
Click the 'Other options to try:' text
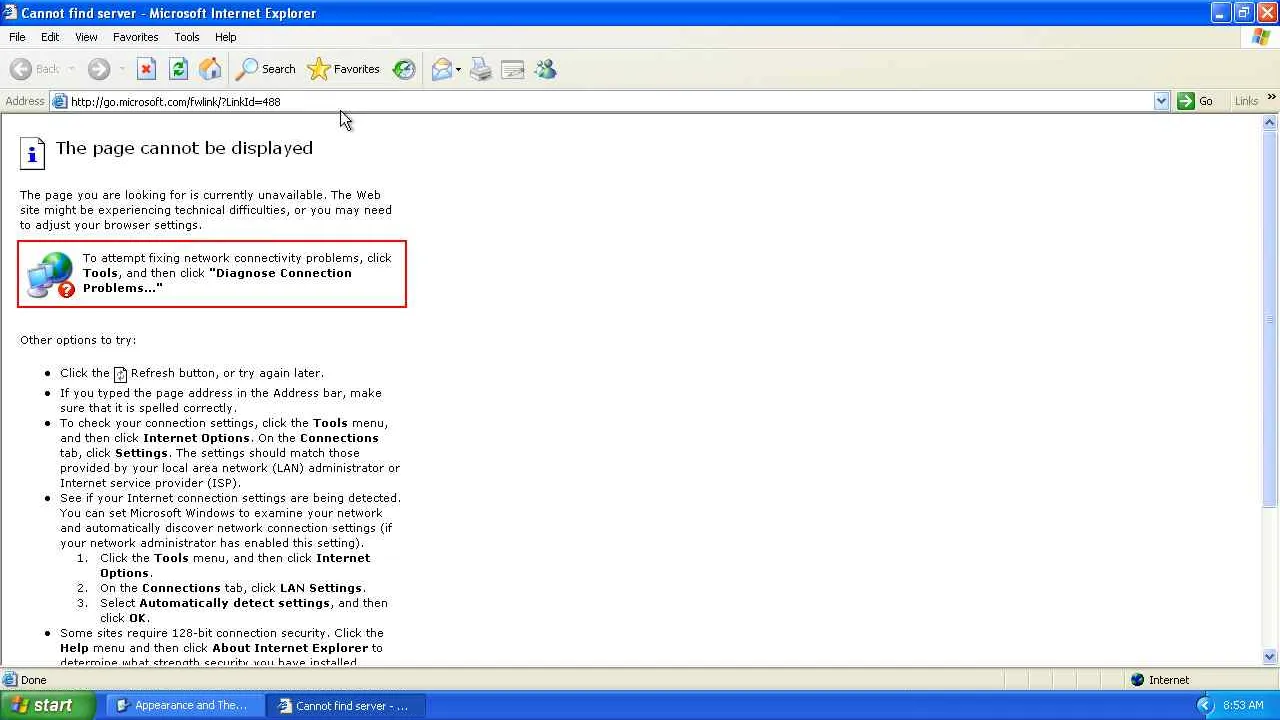click(x=78, y=340)
